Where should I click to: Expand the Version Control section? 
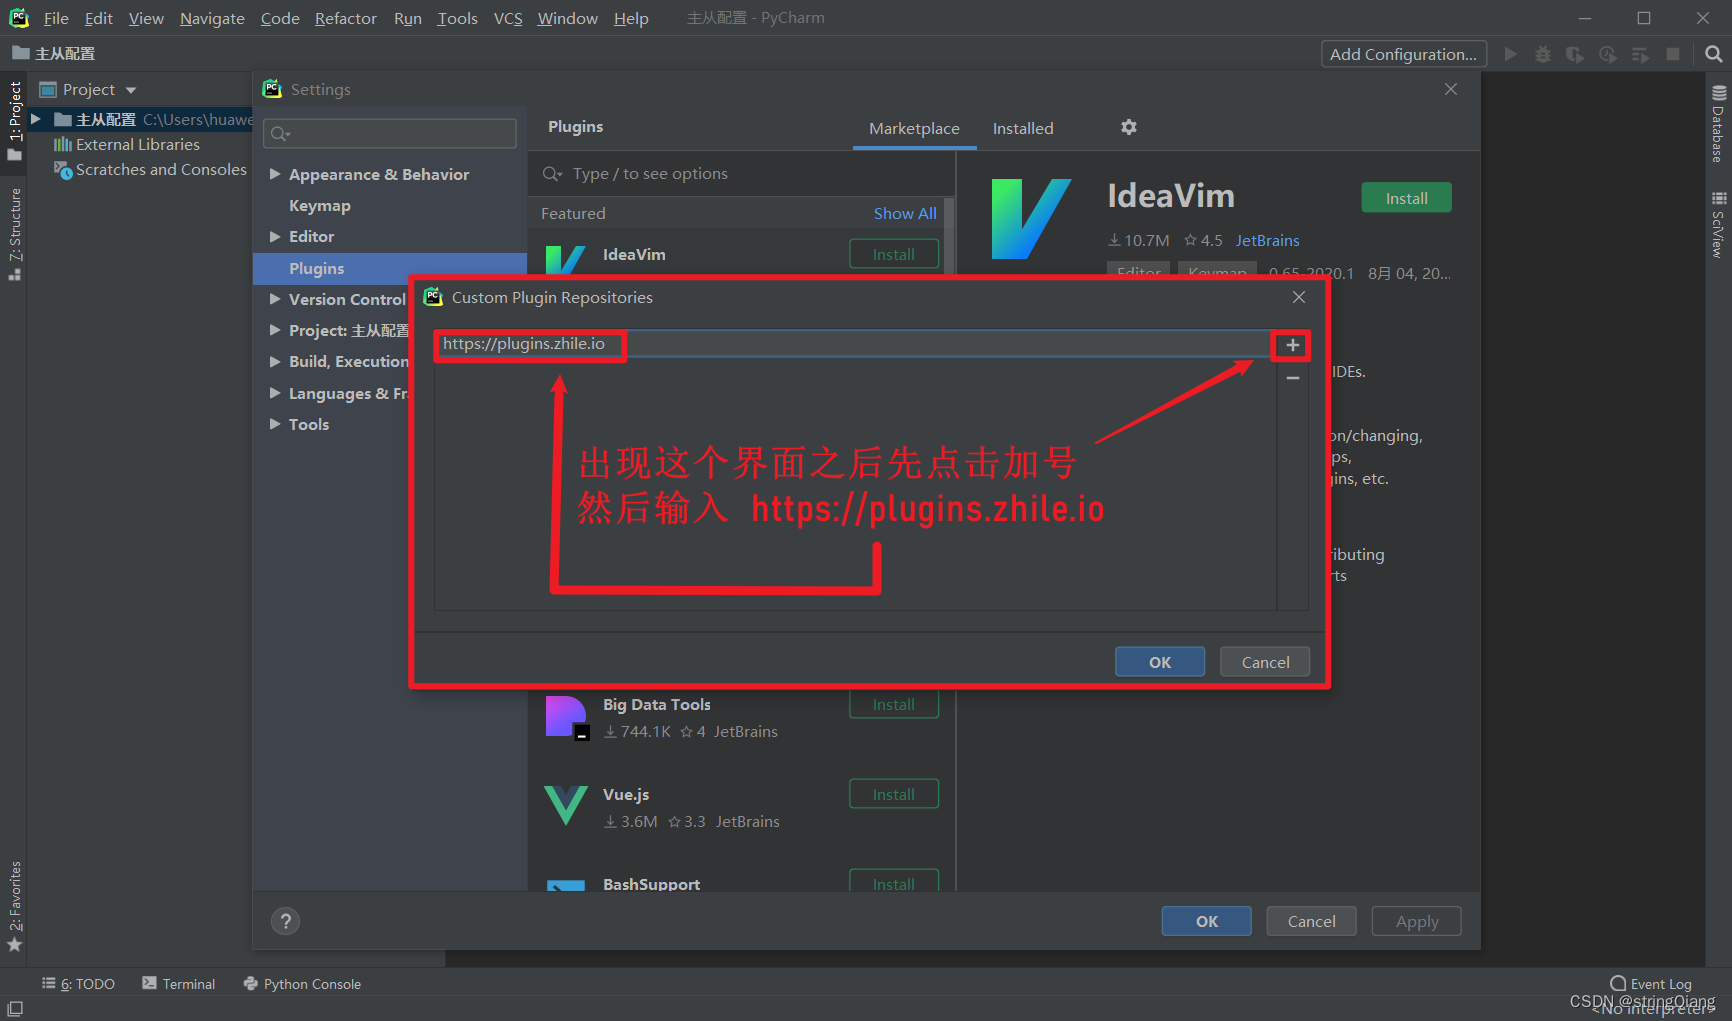coord(275,299)
